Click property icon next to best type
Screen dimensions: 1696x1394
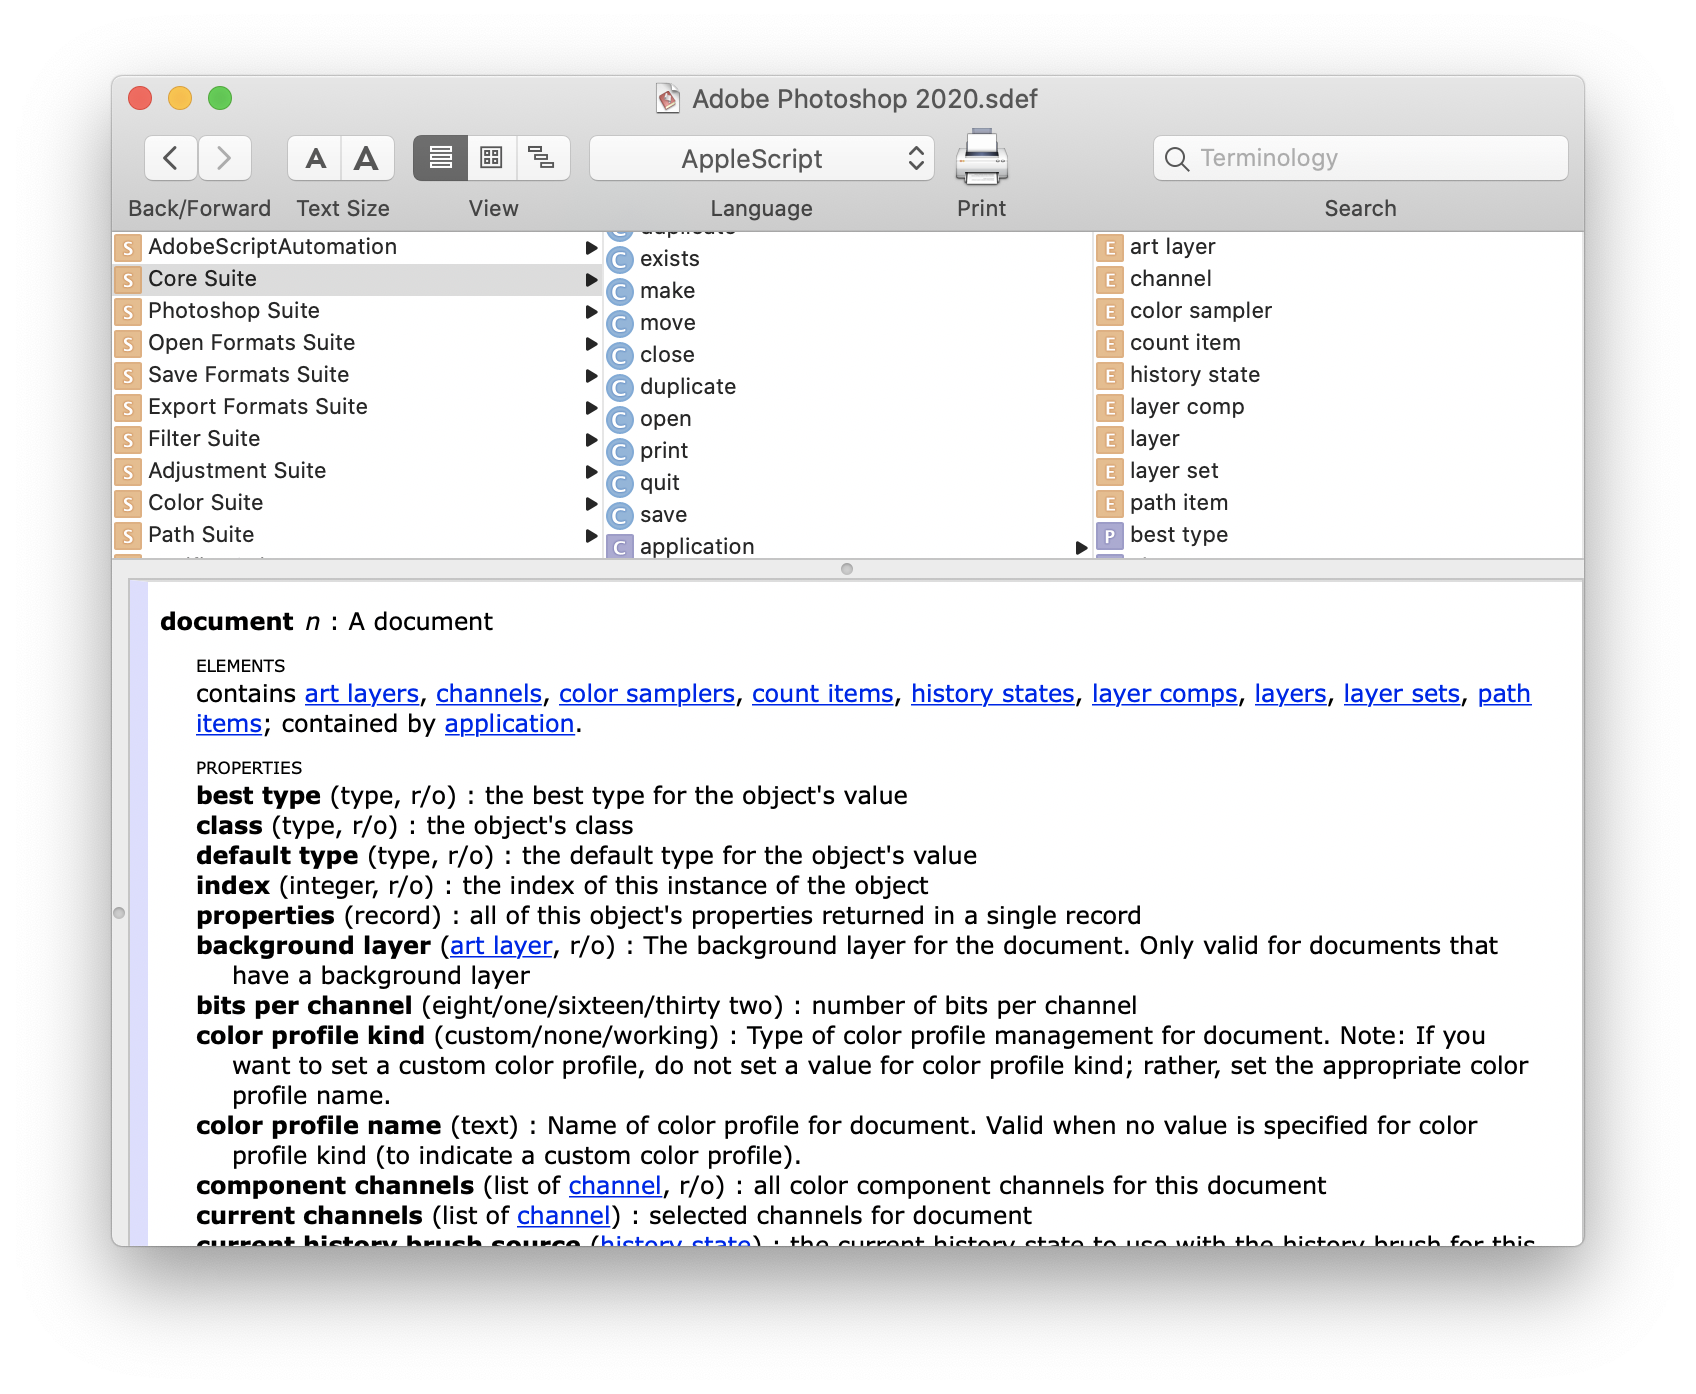pos(1110,536)
